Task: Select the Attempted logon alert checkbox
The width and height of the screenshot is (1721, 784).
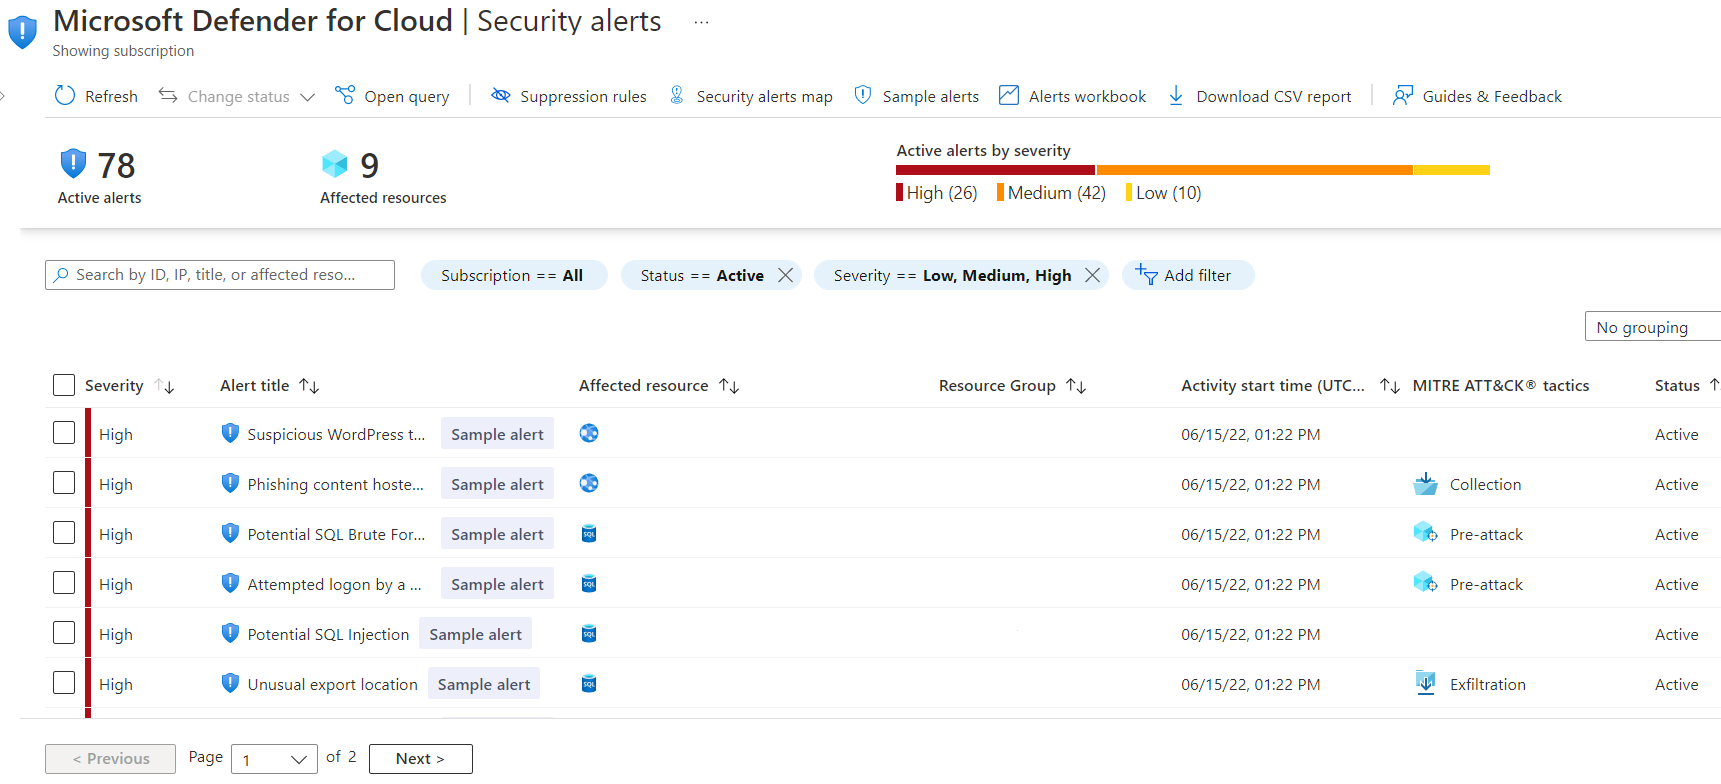Action: point(64,582)
